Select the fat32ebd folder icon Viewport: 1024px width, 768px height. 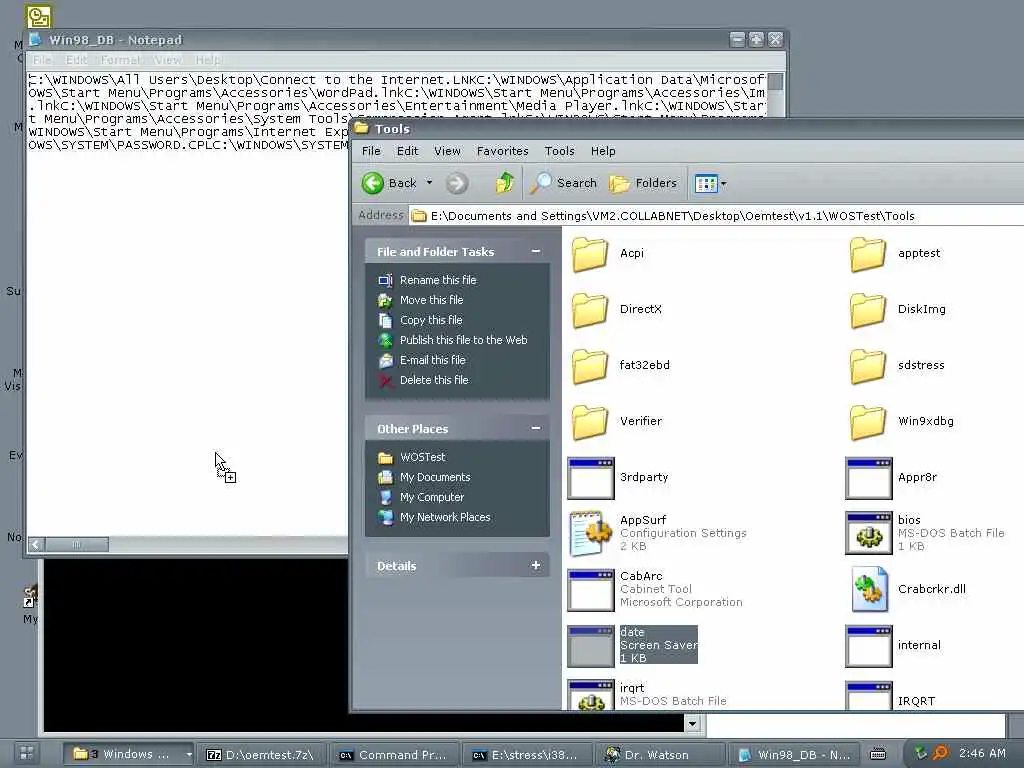(x=590, y=366)
